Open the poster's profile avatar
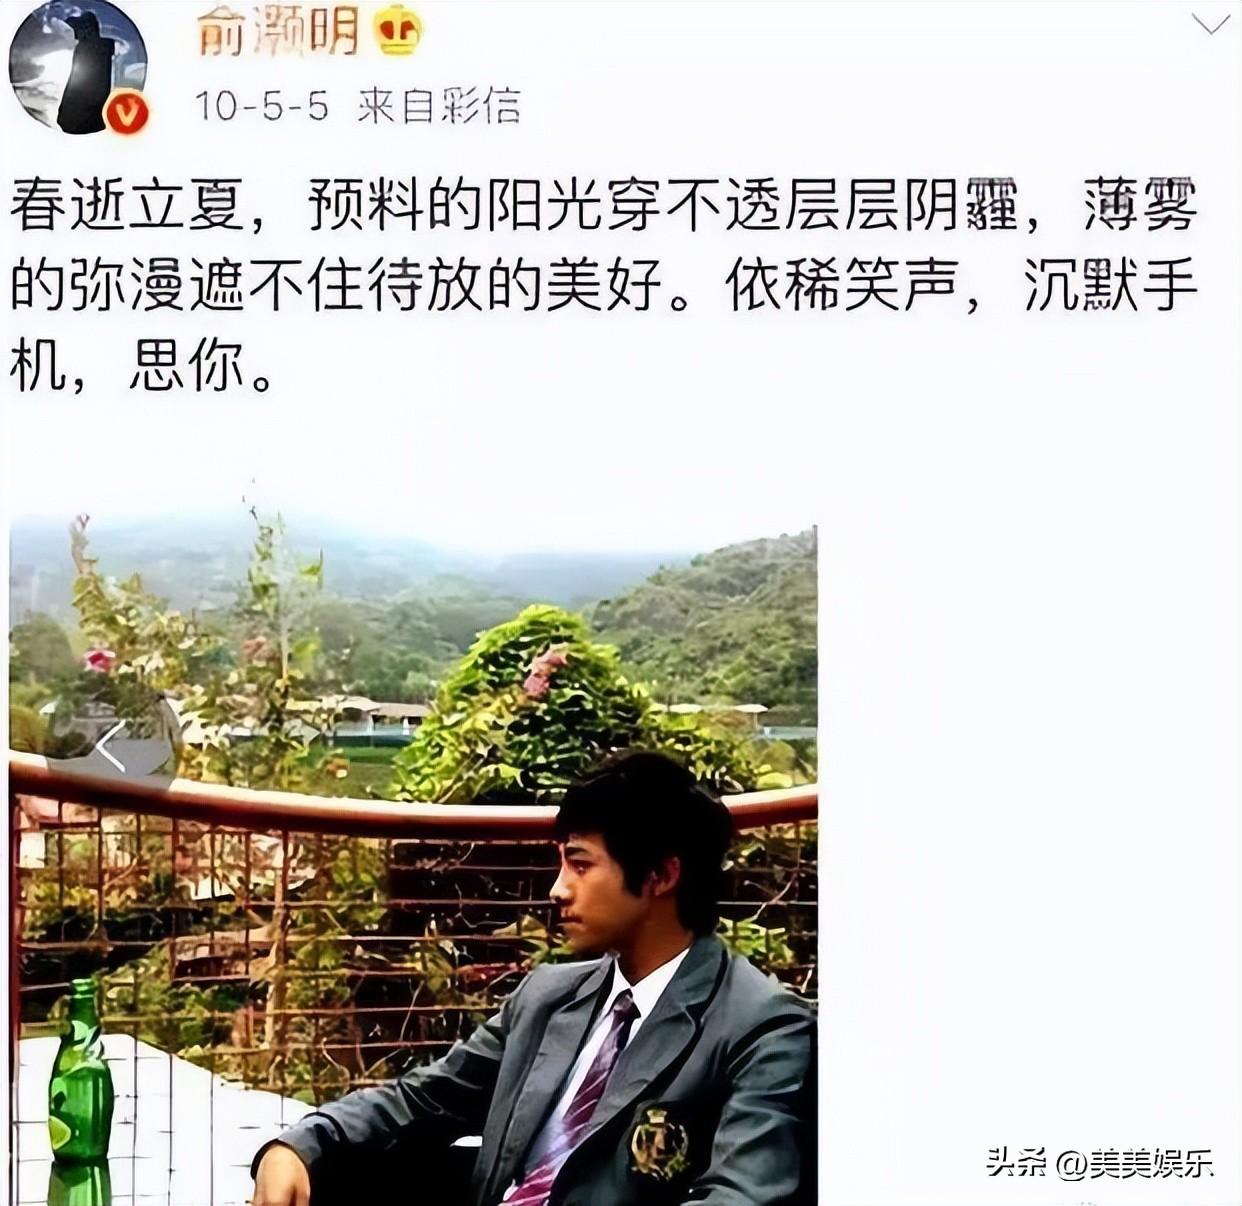The width and height of the screenshot is (1242, 1206). coord(78,66)
